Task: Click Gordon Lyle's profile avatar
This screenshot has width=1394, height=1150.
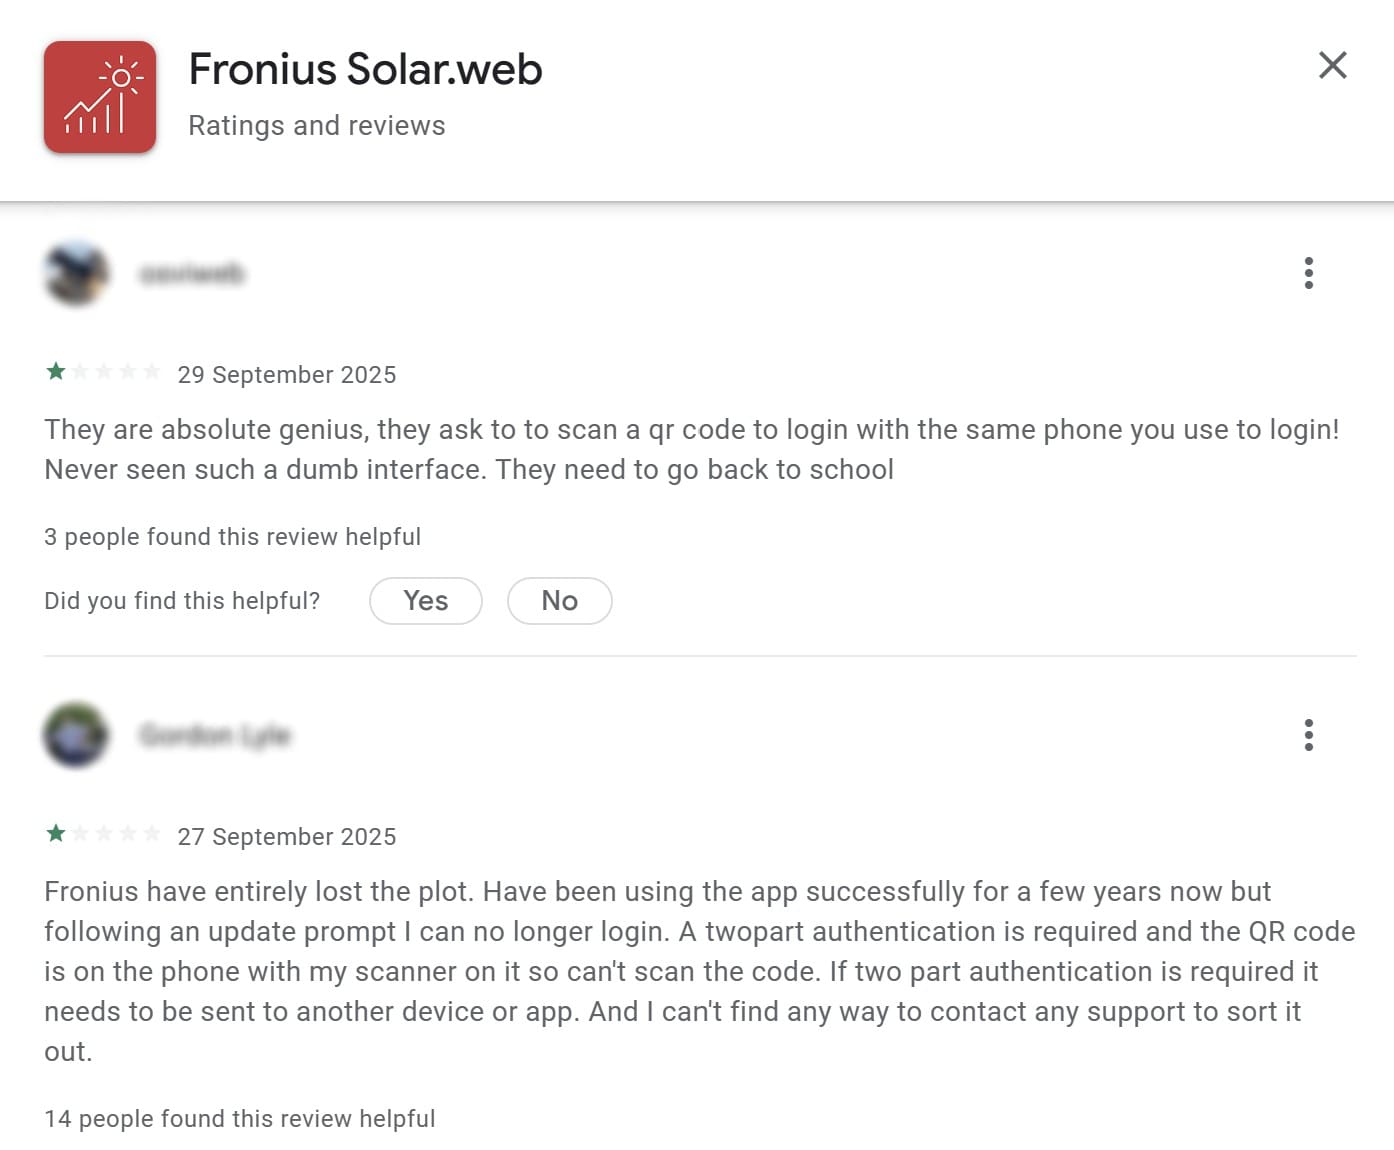Action: [x=76, y=735]
